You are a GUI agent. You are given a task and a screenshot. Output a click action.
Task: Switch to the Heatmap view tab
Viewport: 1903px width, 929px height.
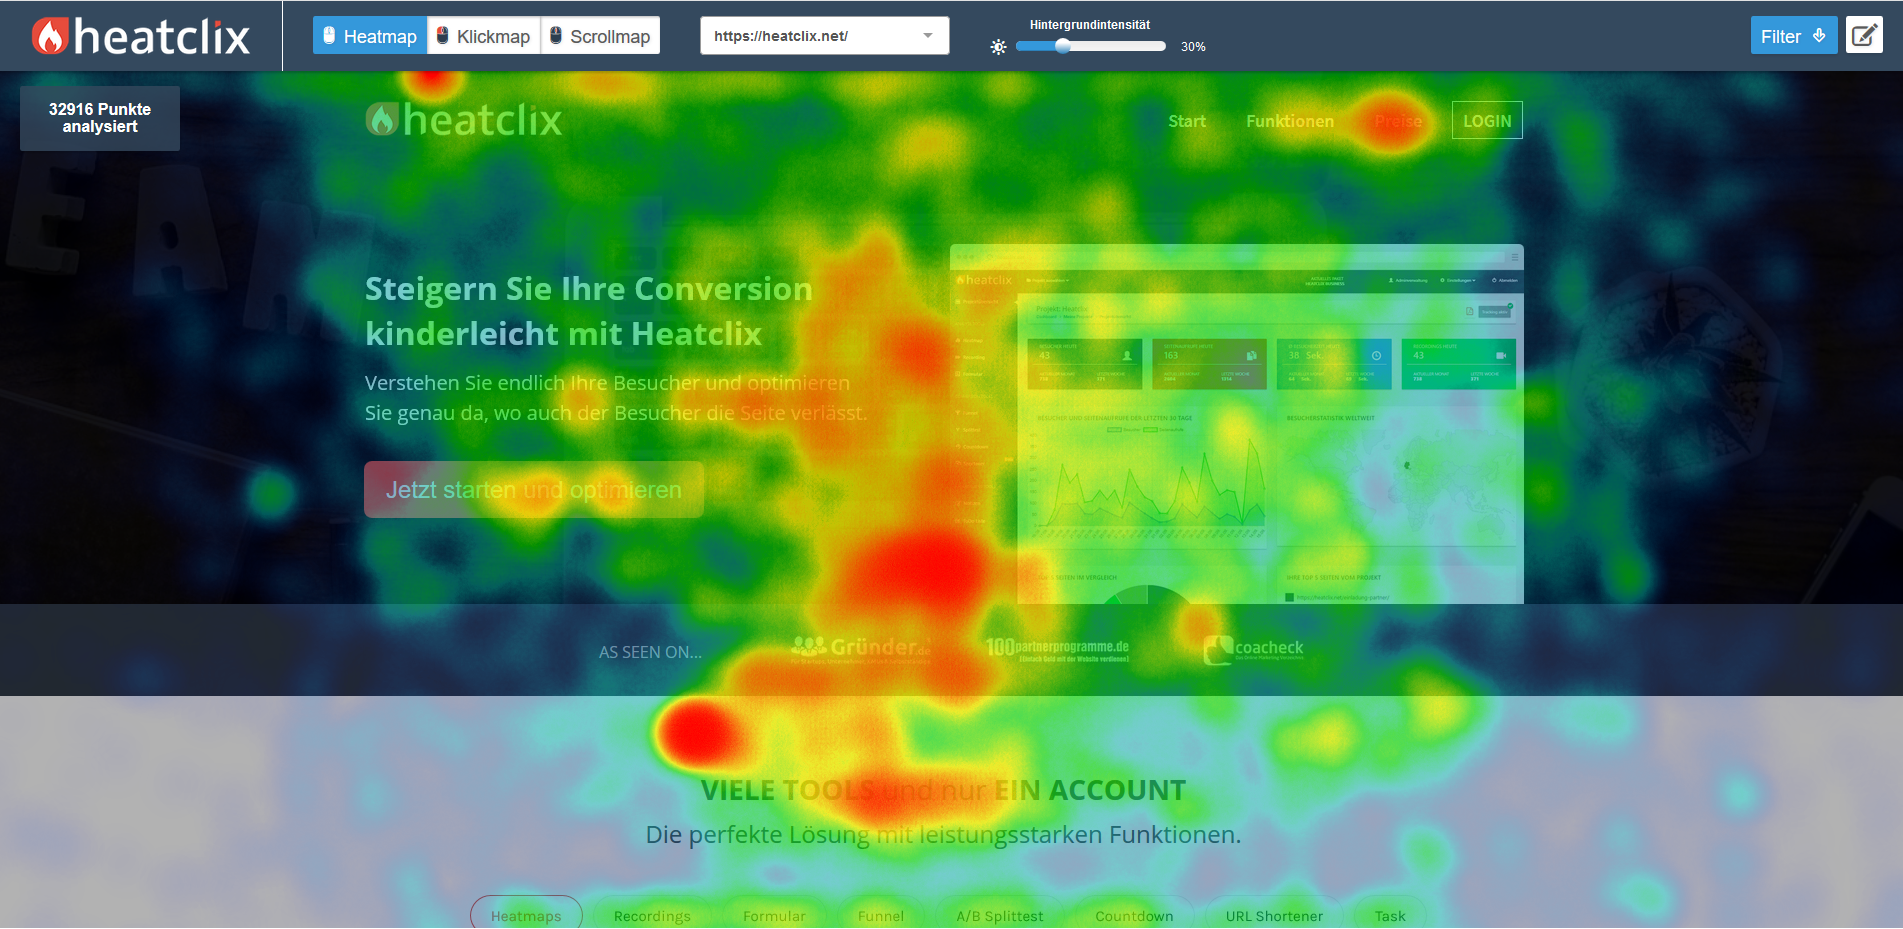click(x=370, y=36)
